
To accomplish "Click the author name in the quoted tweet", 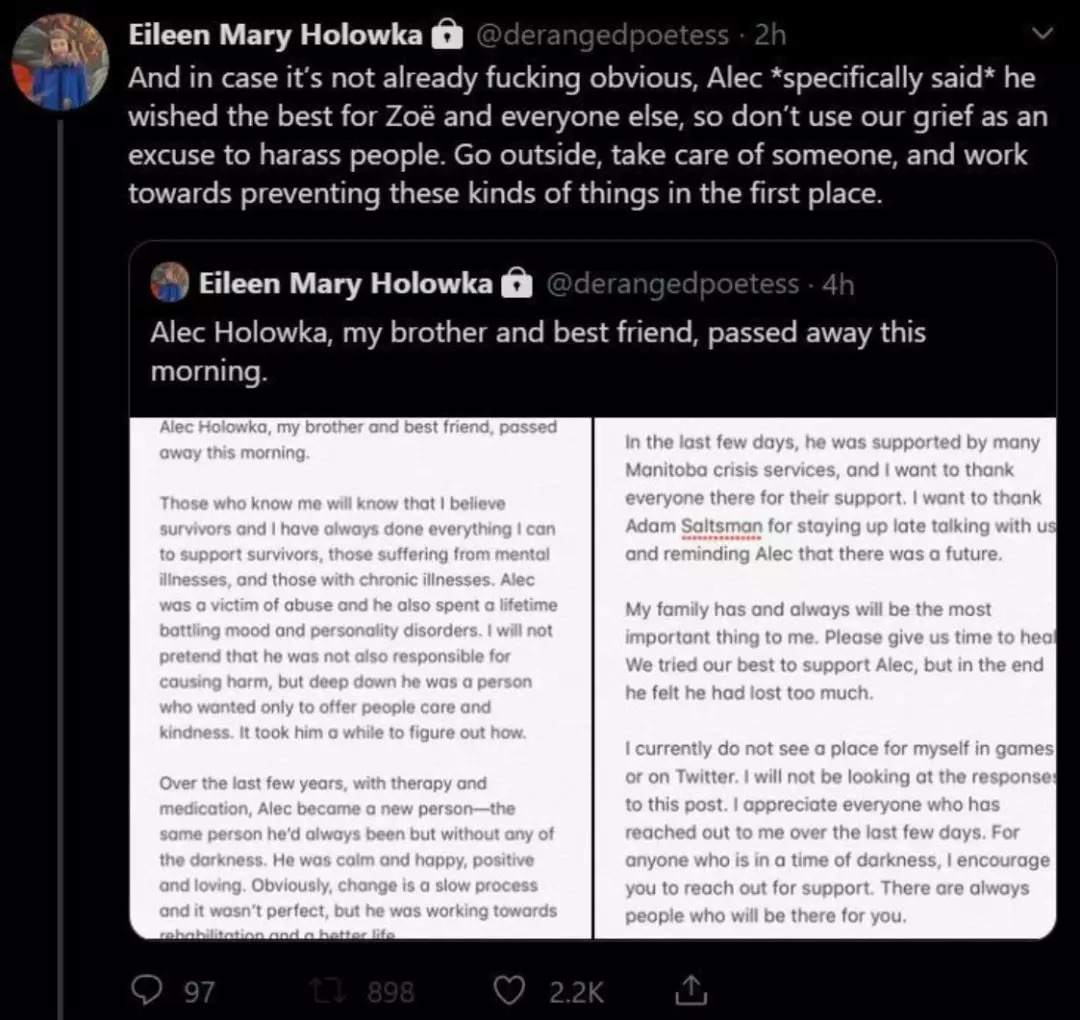I will [x=346, y=284].
